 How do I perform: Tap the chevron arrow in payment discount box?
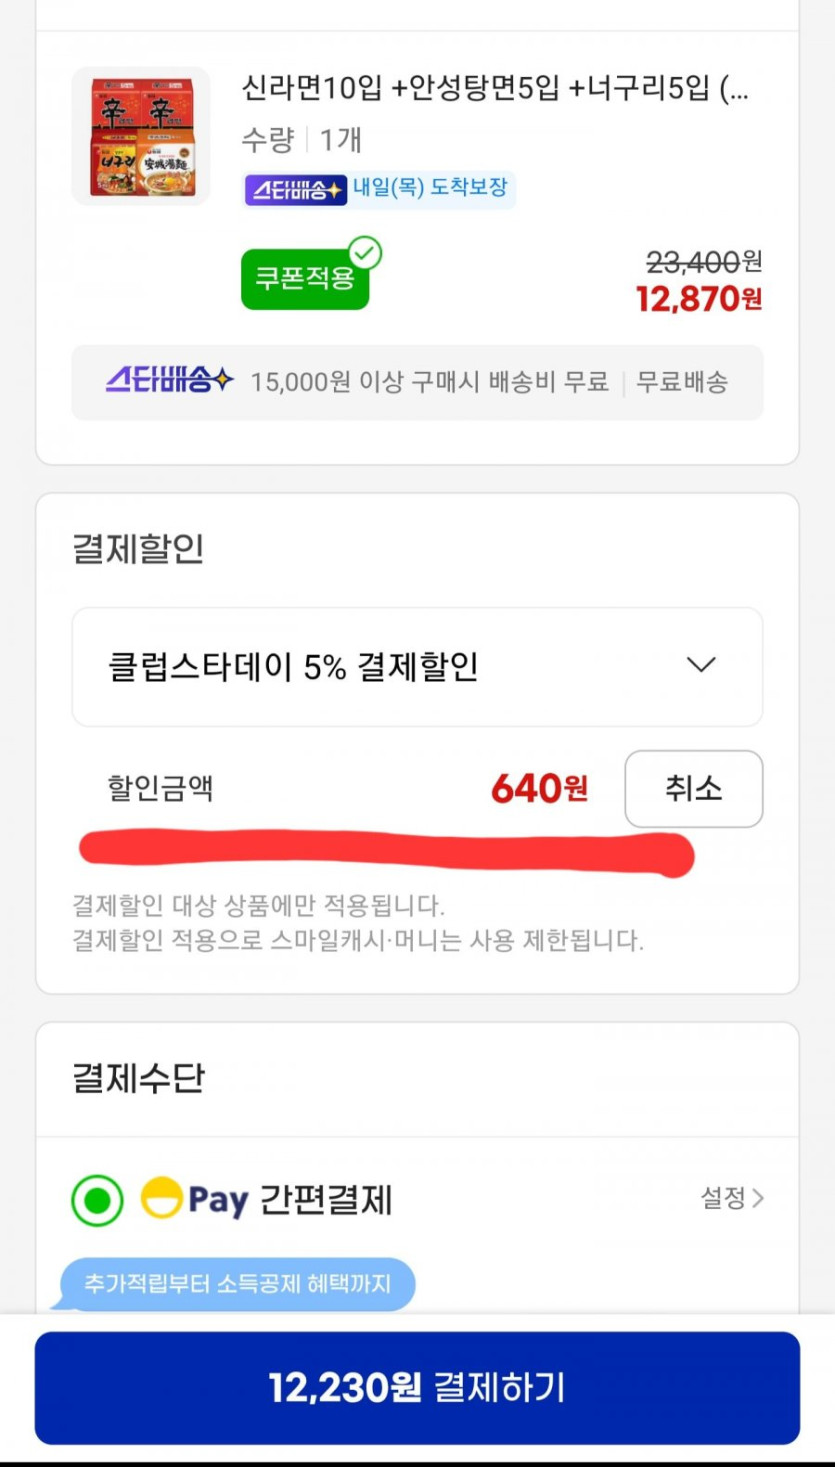[x=701, y=666]
